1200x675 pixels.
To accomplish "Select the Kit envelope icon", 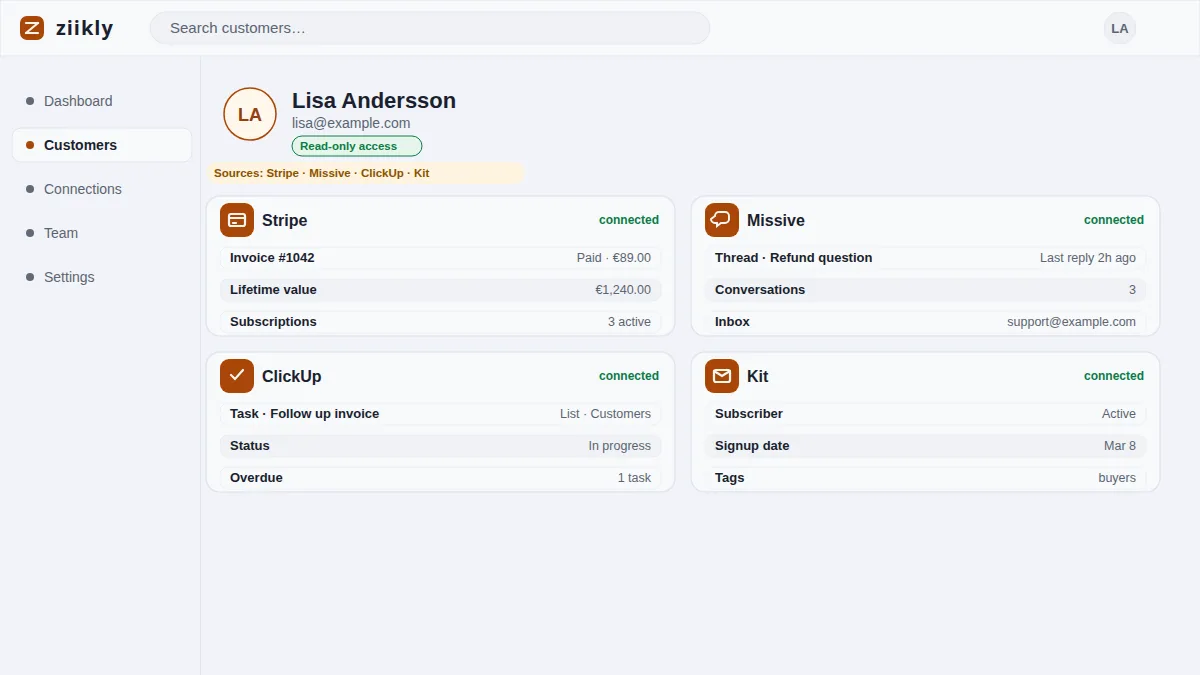I will coord(722,376).
